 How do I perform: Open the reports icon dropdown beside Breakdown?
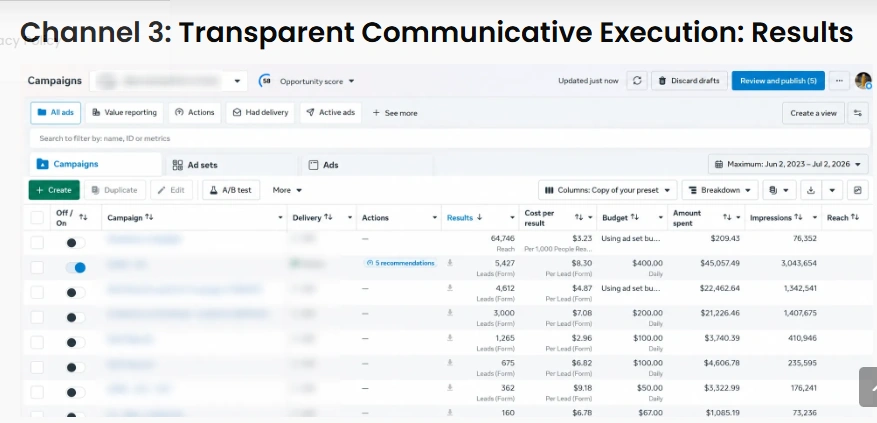pos(779,190)
